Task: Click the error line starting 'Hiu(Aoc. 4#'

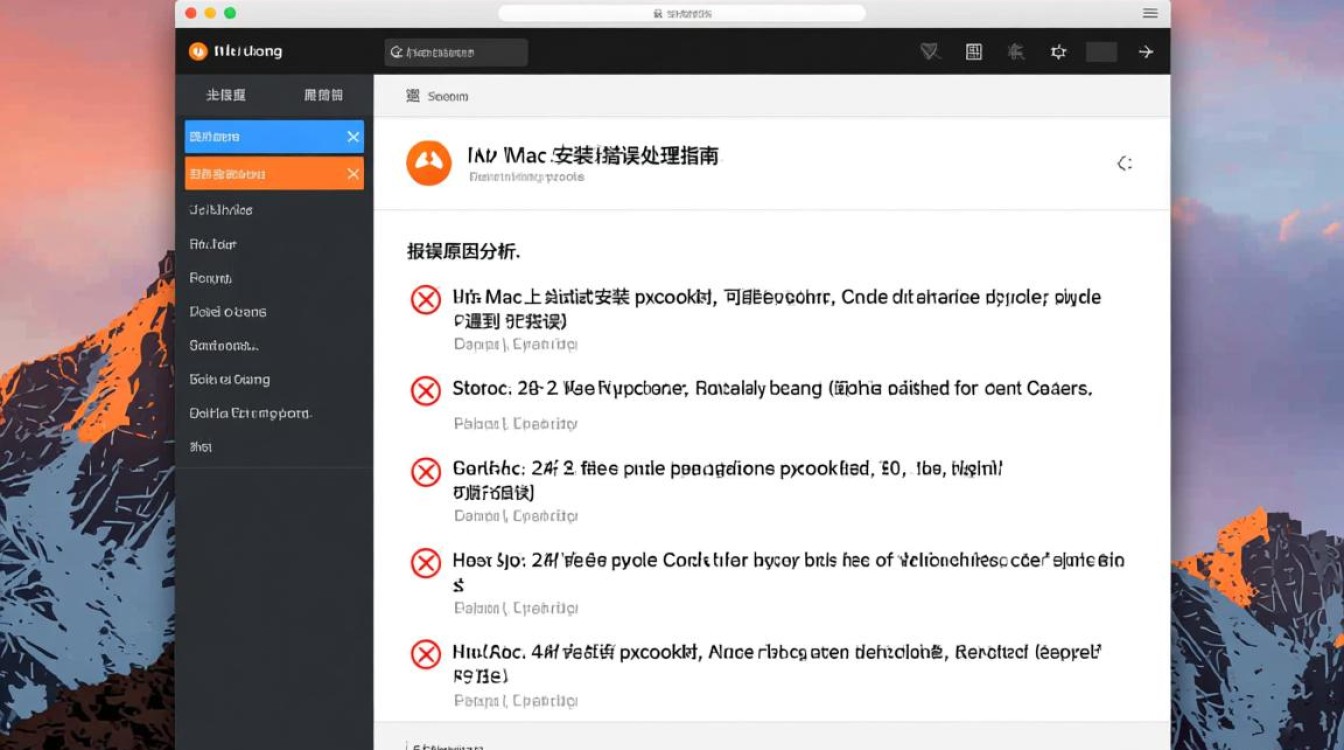Action: coord(777,663)
